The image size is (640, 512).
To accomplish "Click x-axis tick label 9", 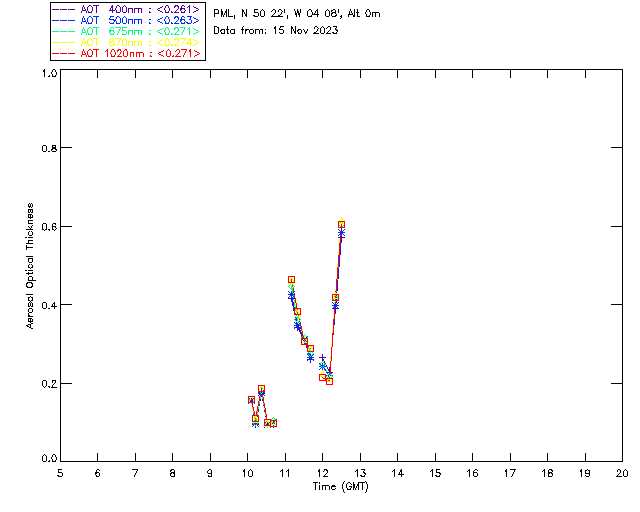I will click(x=210, y=473).
